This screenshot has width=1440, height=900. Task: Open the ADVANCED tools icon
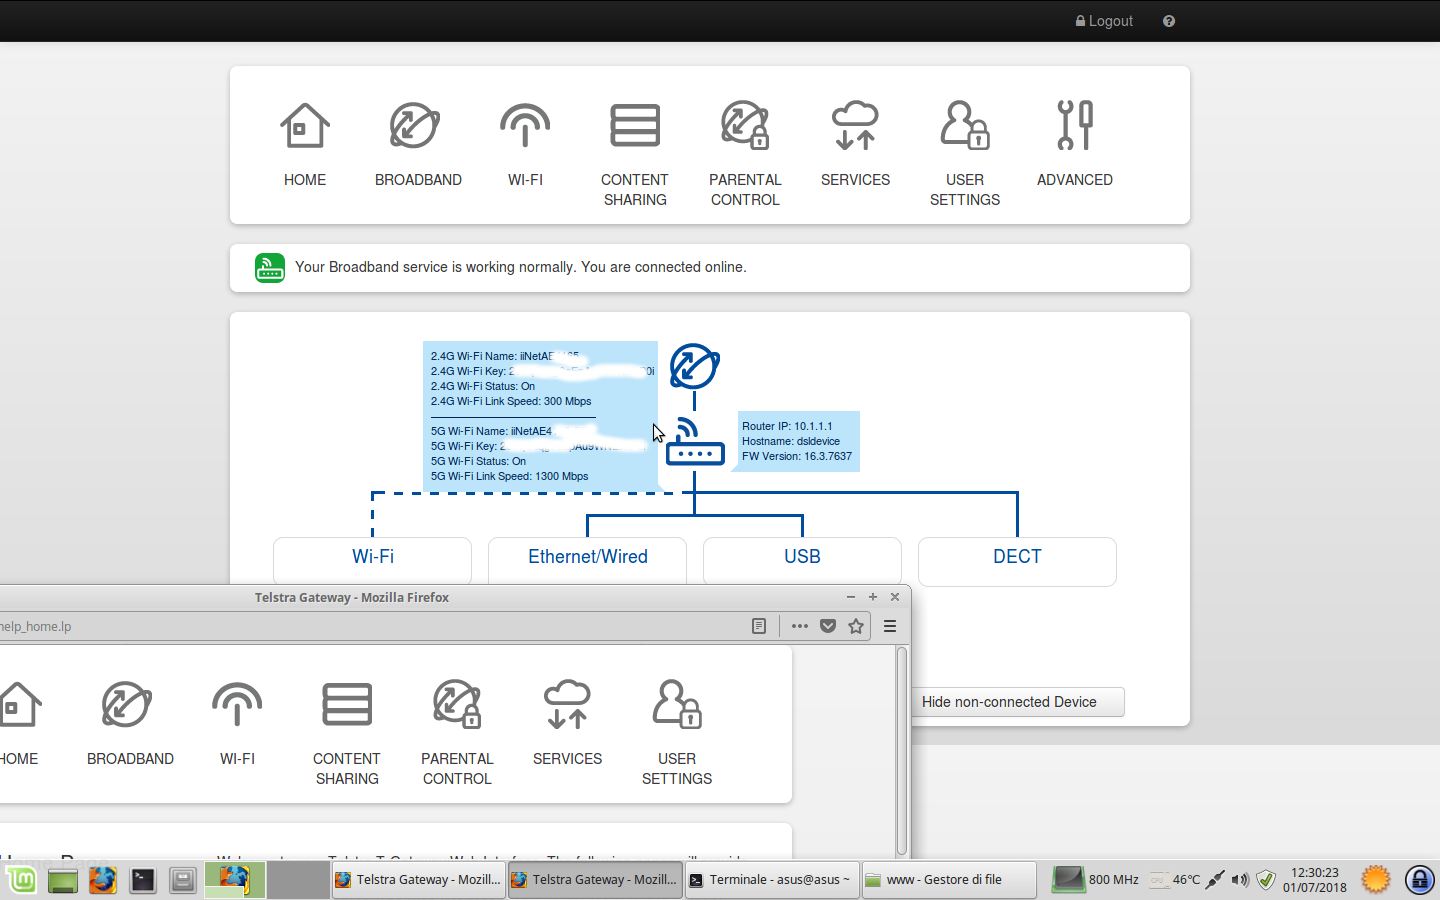[x=1075, y=127]
